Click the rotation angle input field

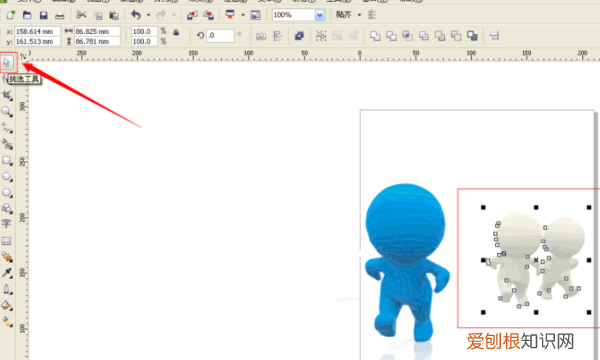[x=220, y=36]
